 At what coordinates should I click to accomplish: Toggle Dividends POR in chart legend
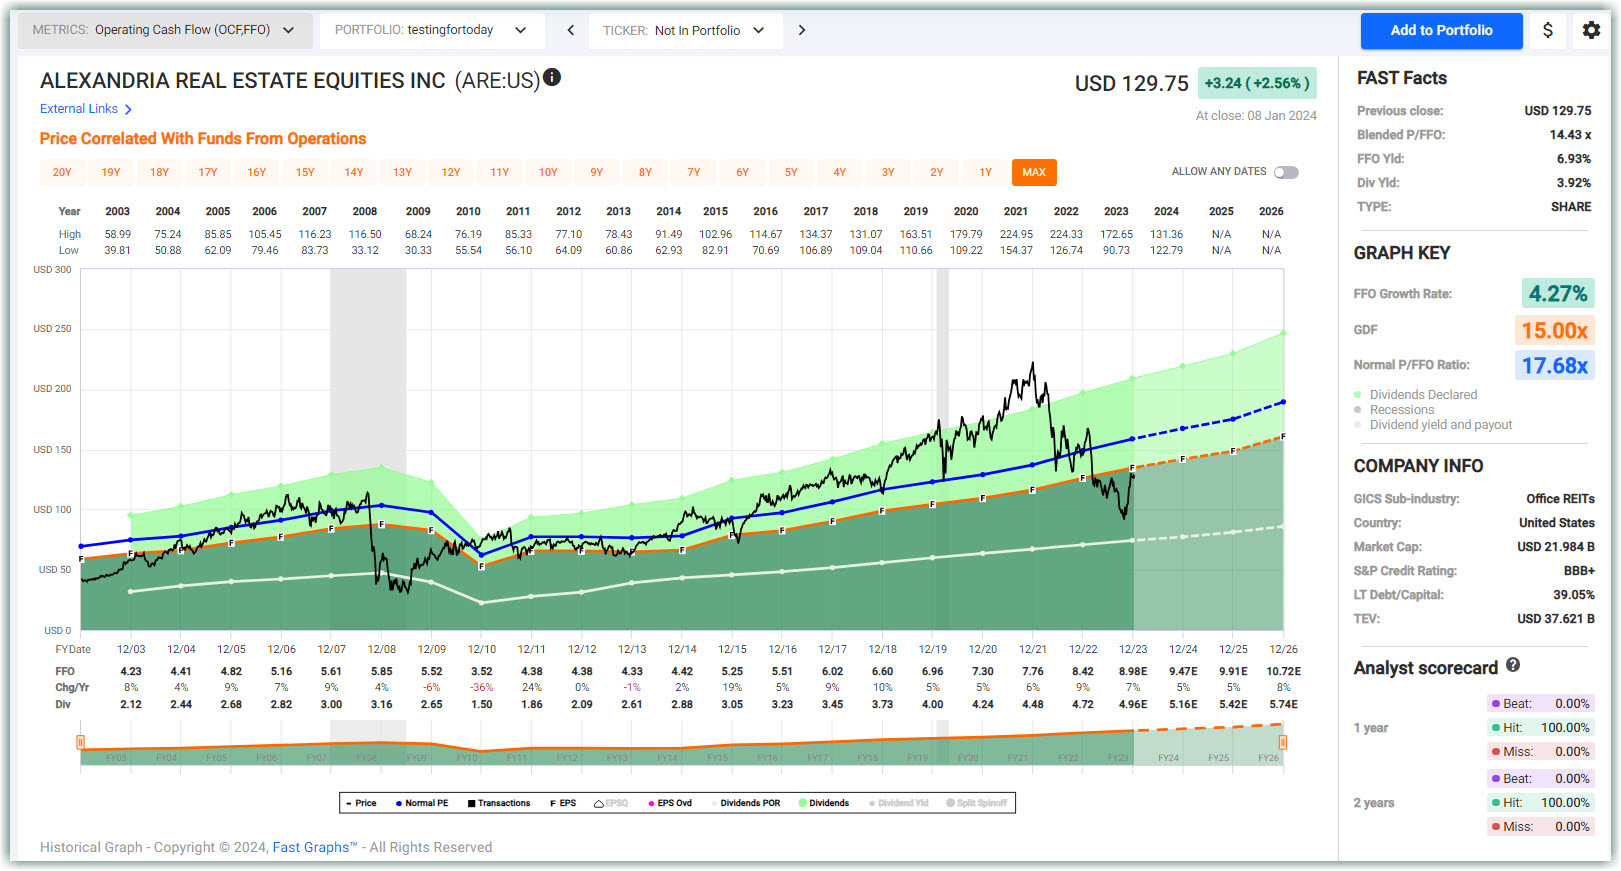click(745, 803)
